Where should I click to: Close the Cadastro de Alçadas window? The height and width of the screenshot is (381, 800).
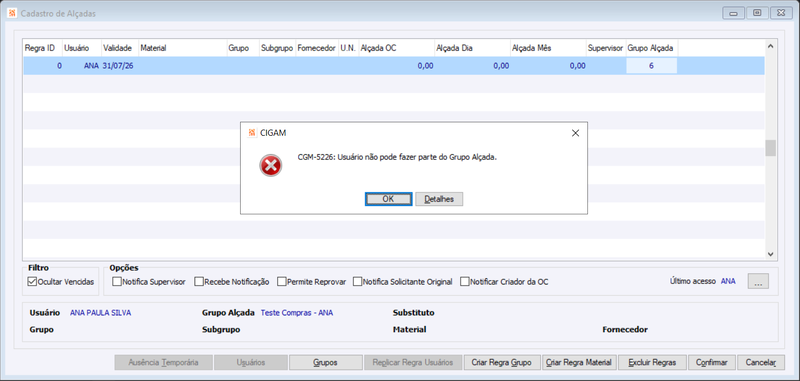click(782, 13)
